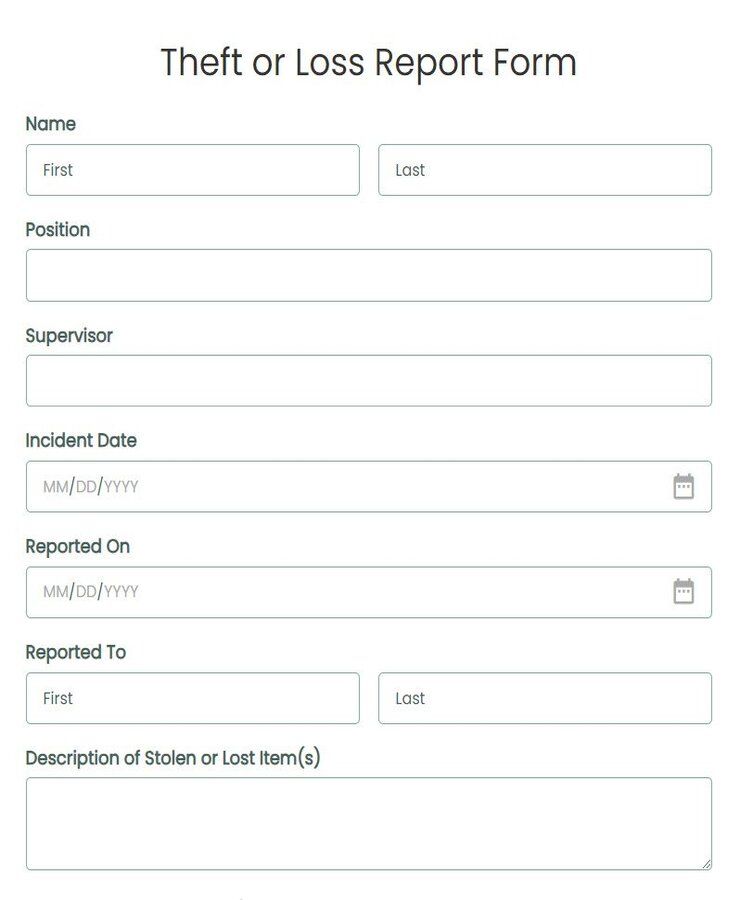The width and height of the screenshot is (740, 900).
Task: Click inside the Position field
Action: (368, 275)
